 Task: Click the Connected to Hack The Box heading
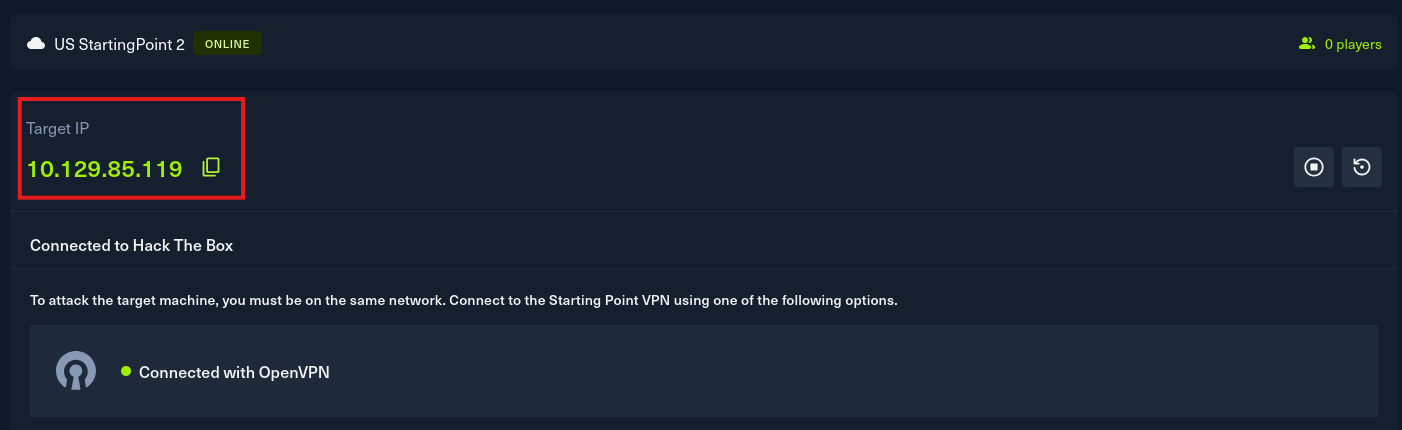pos(131,245)
